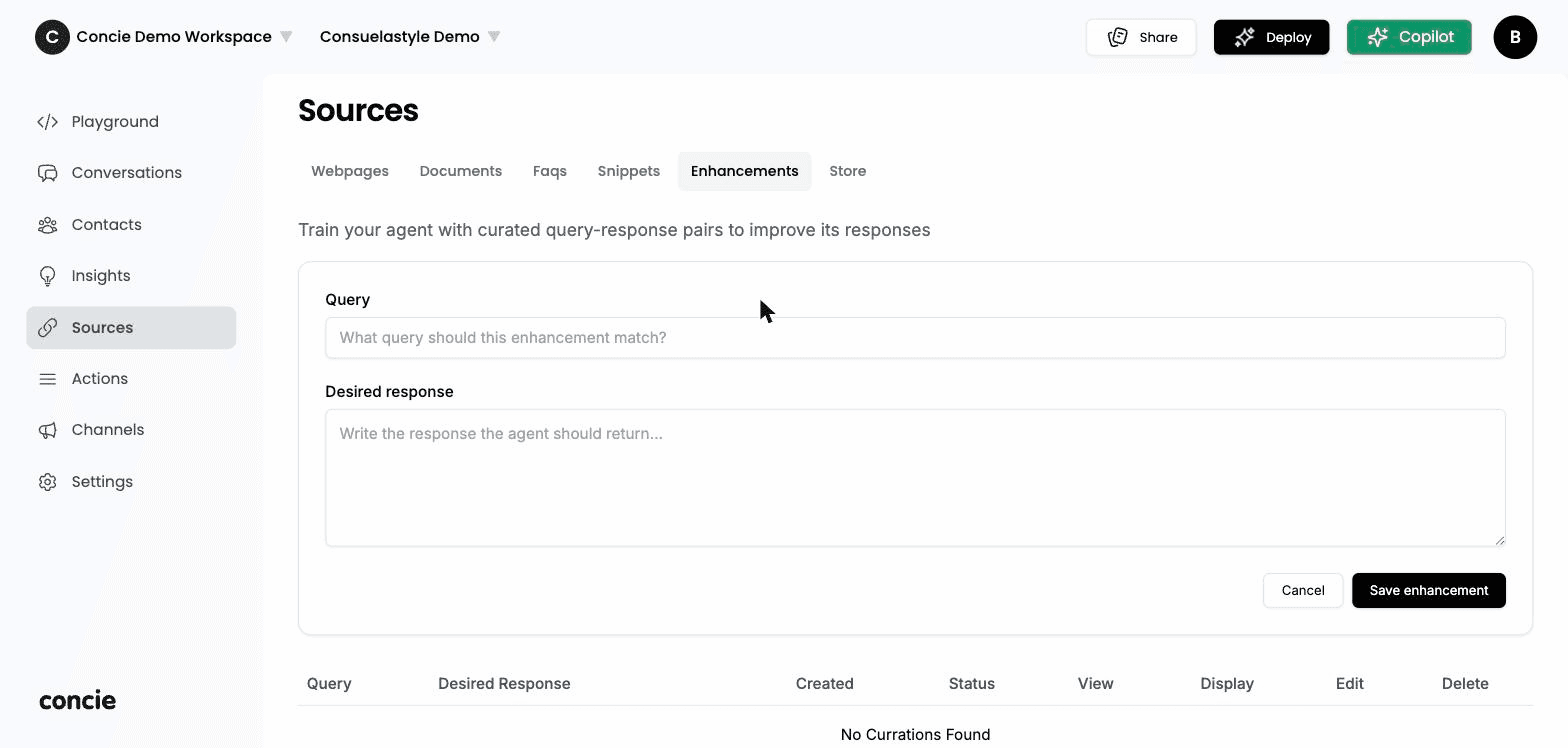1568x748 pixels.
Task: Click the text area resize handle
Action: [x=1499, y=540]
